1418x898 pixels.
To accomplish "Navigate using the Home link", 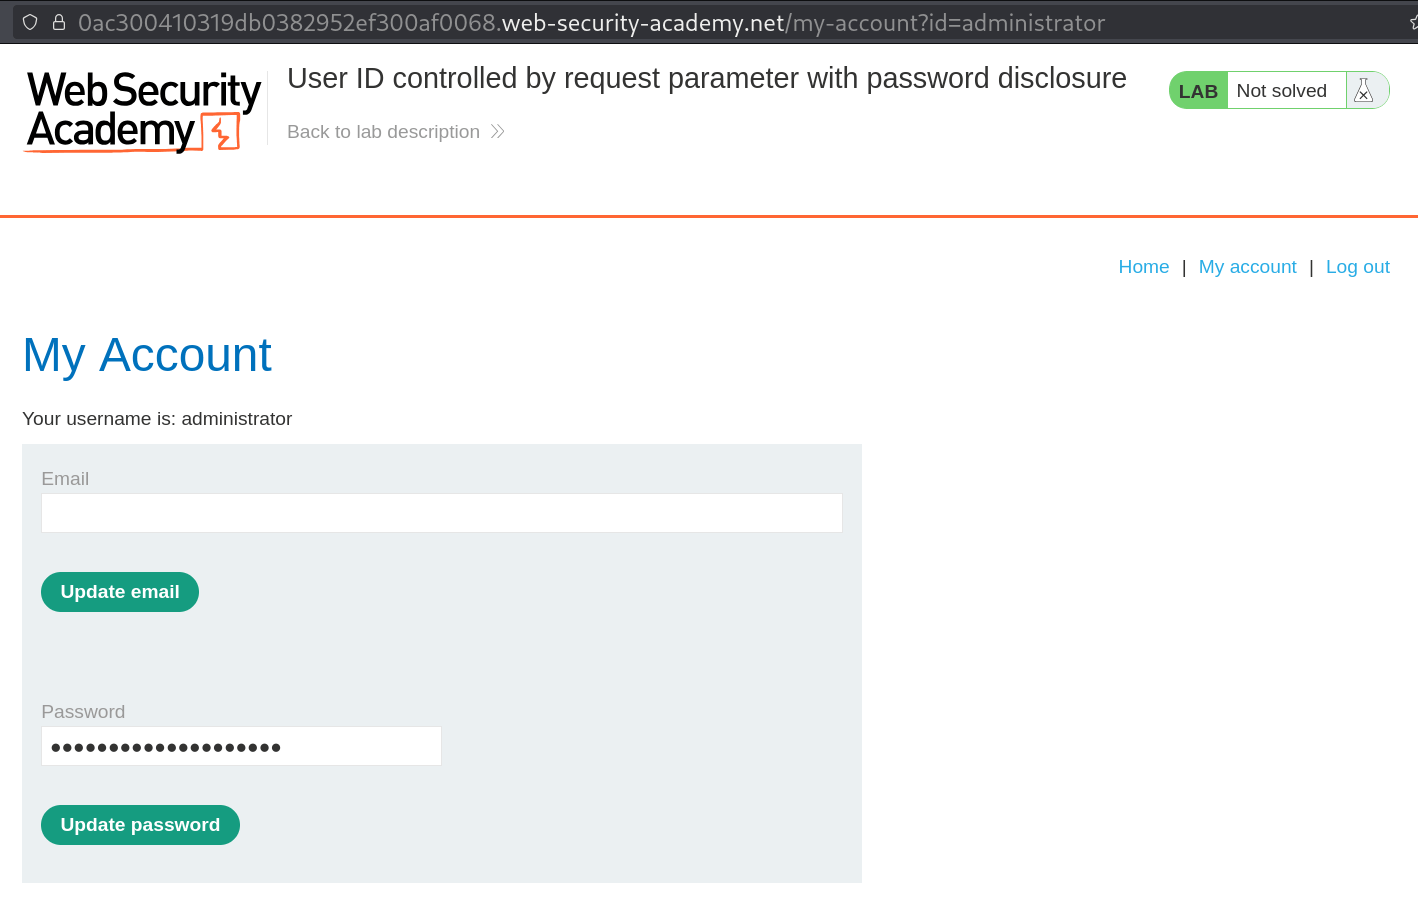I will [x=1143, y=266].
